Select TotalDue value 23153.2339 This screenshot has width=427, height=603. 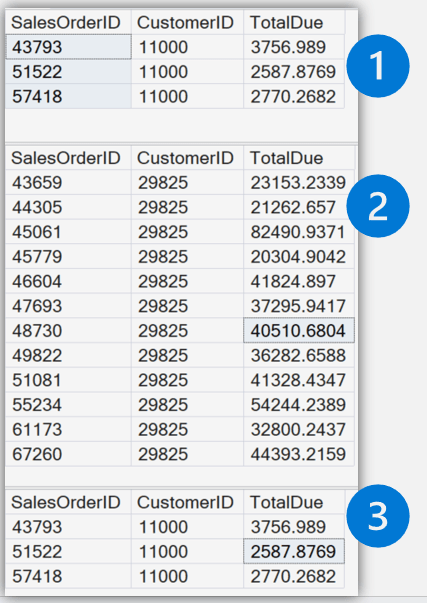click(299, 182)
